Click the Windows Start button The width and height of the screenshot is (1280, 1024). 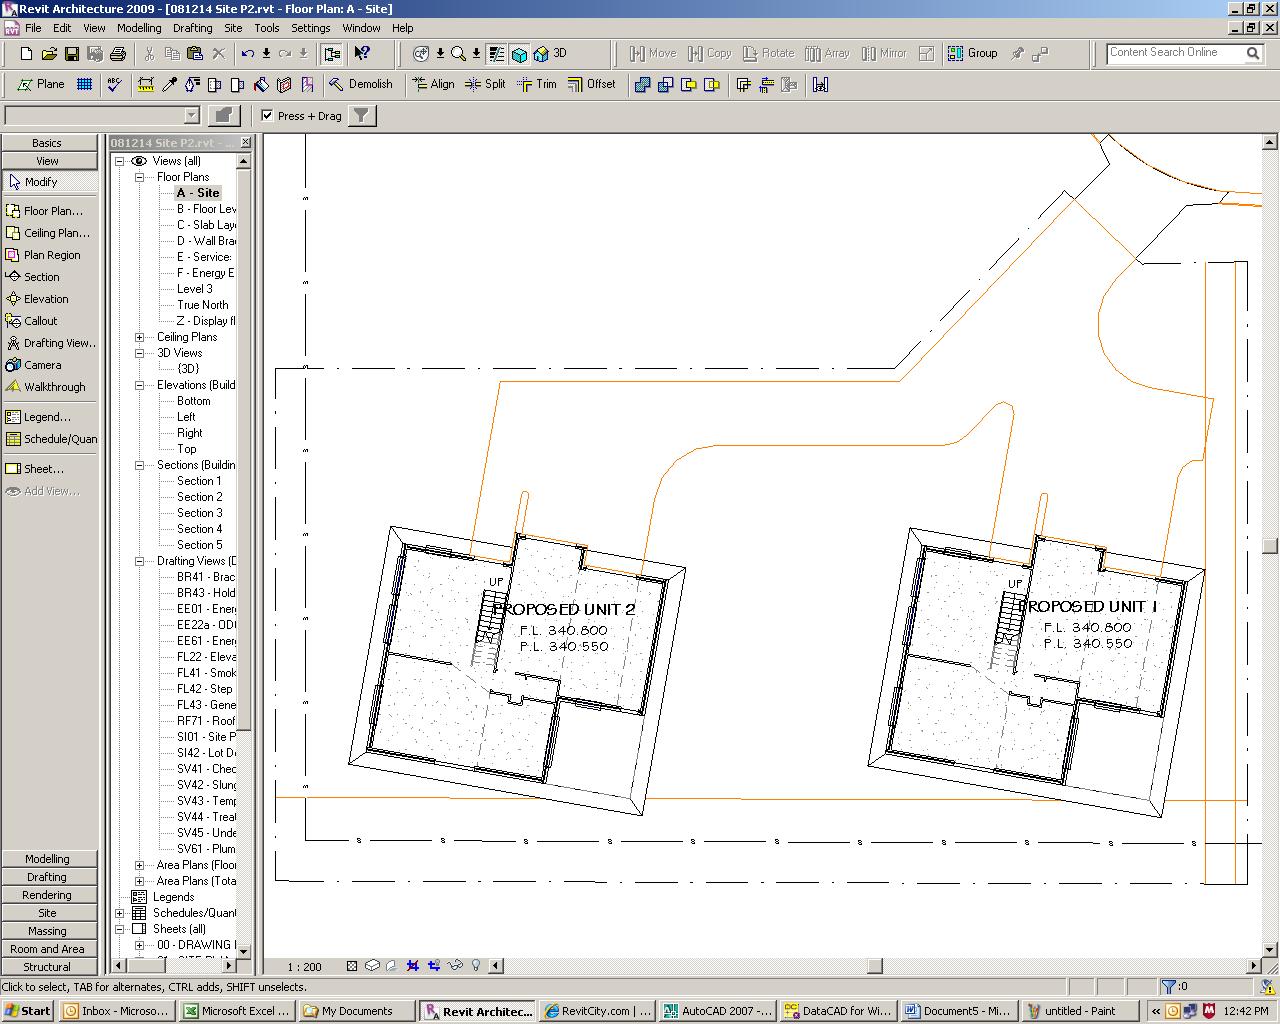27,1011
